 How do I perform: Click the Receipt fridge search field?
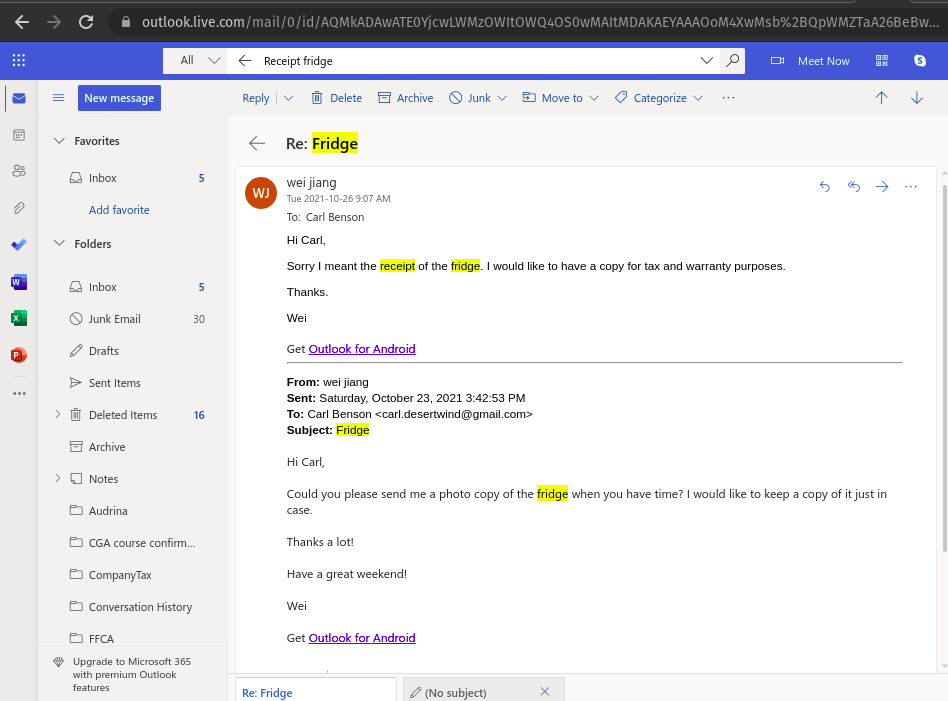click(x=470, y=61)
